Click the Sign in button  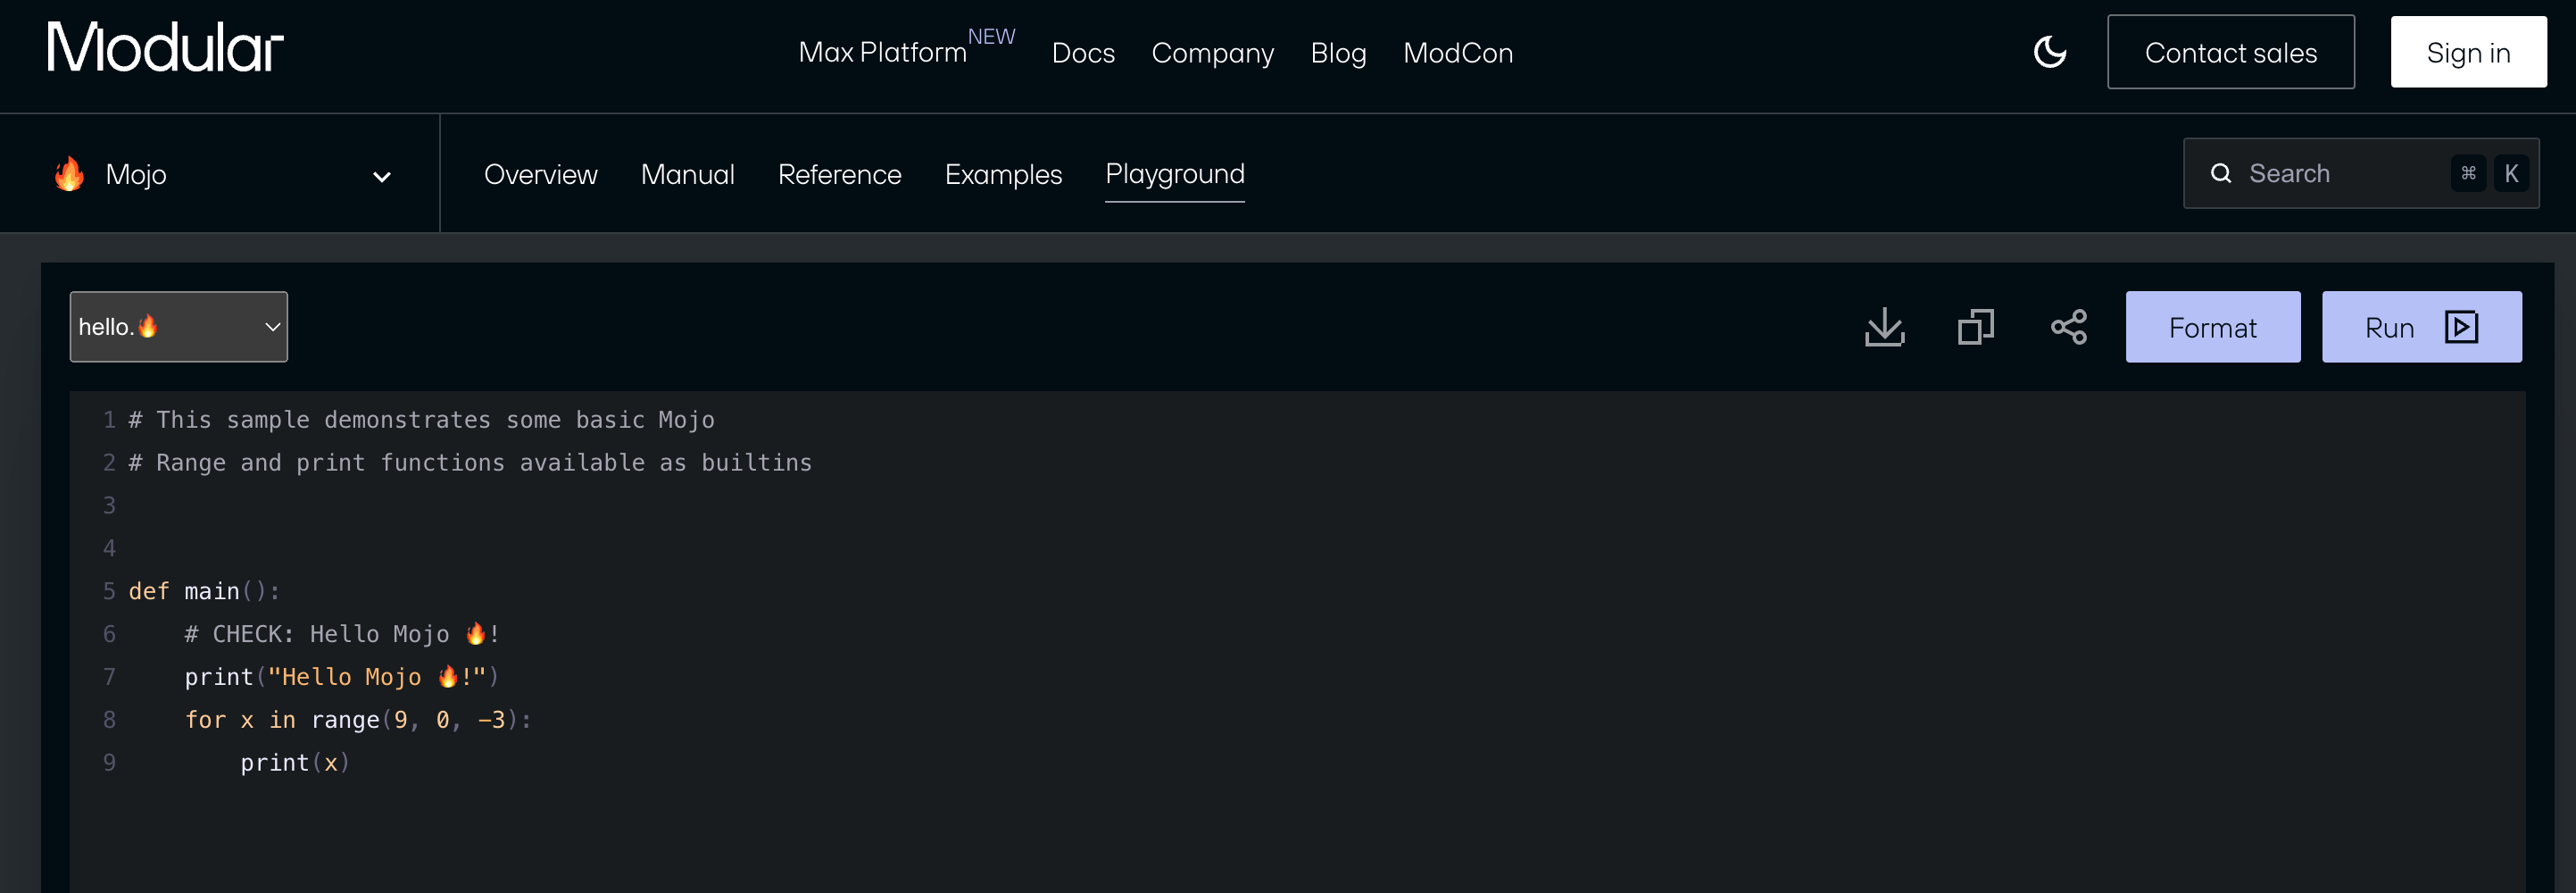pyautogui.click(x=2468, y=52)
